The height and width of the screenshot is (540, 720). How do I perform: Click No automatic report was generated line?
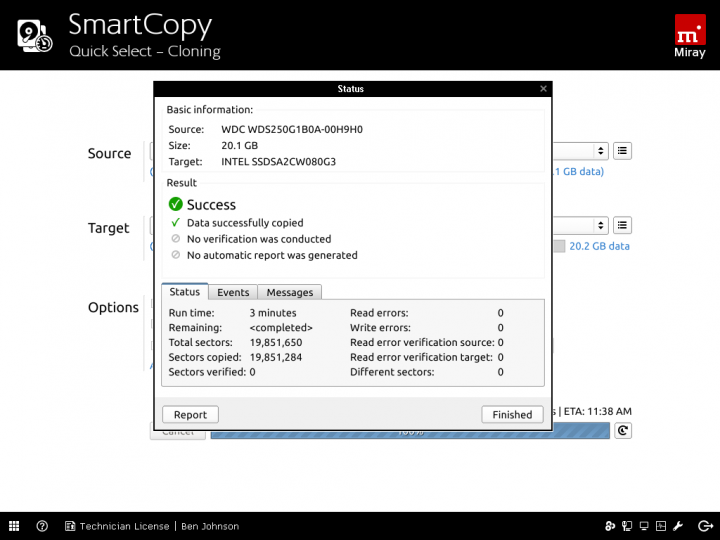(272, 255)
